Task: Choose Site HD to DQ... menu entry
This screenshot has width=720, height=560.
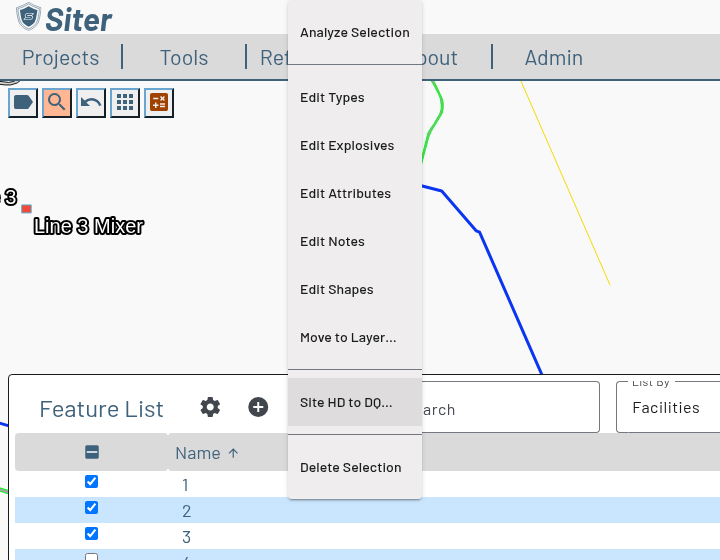Action: [x=354, y=403]
